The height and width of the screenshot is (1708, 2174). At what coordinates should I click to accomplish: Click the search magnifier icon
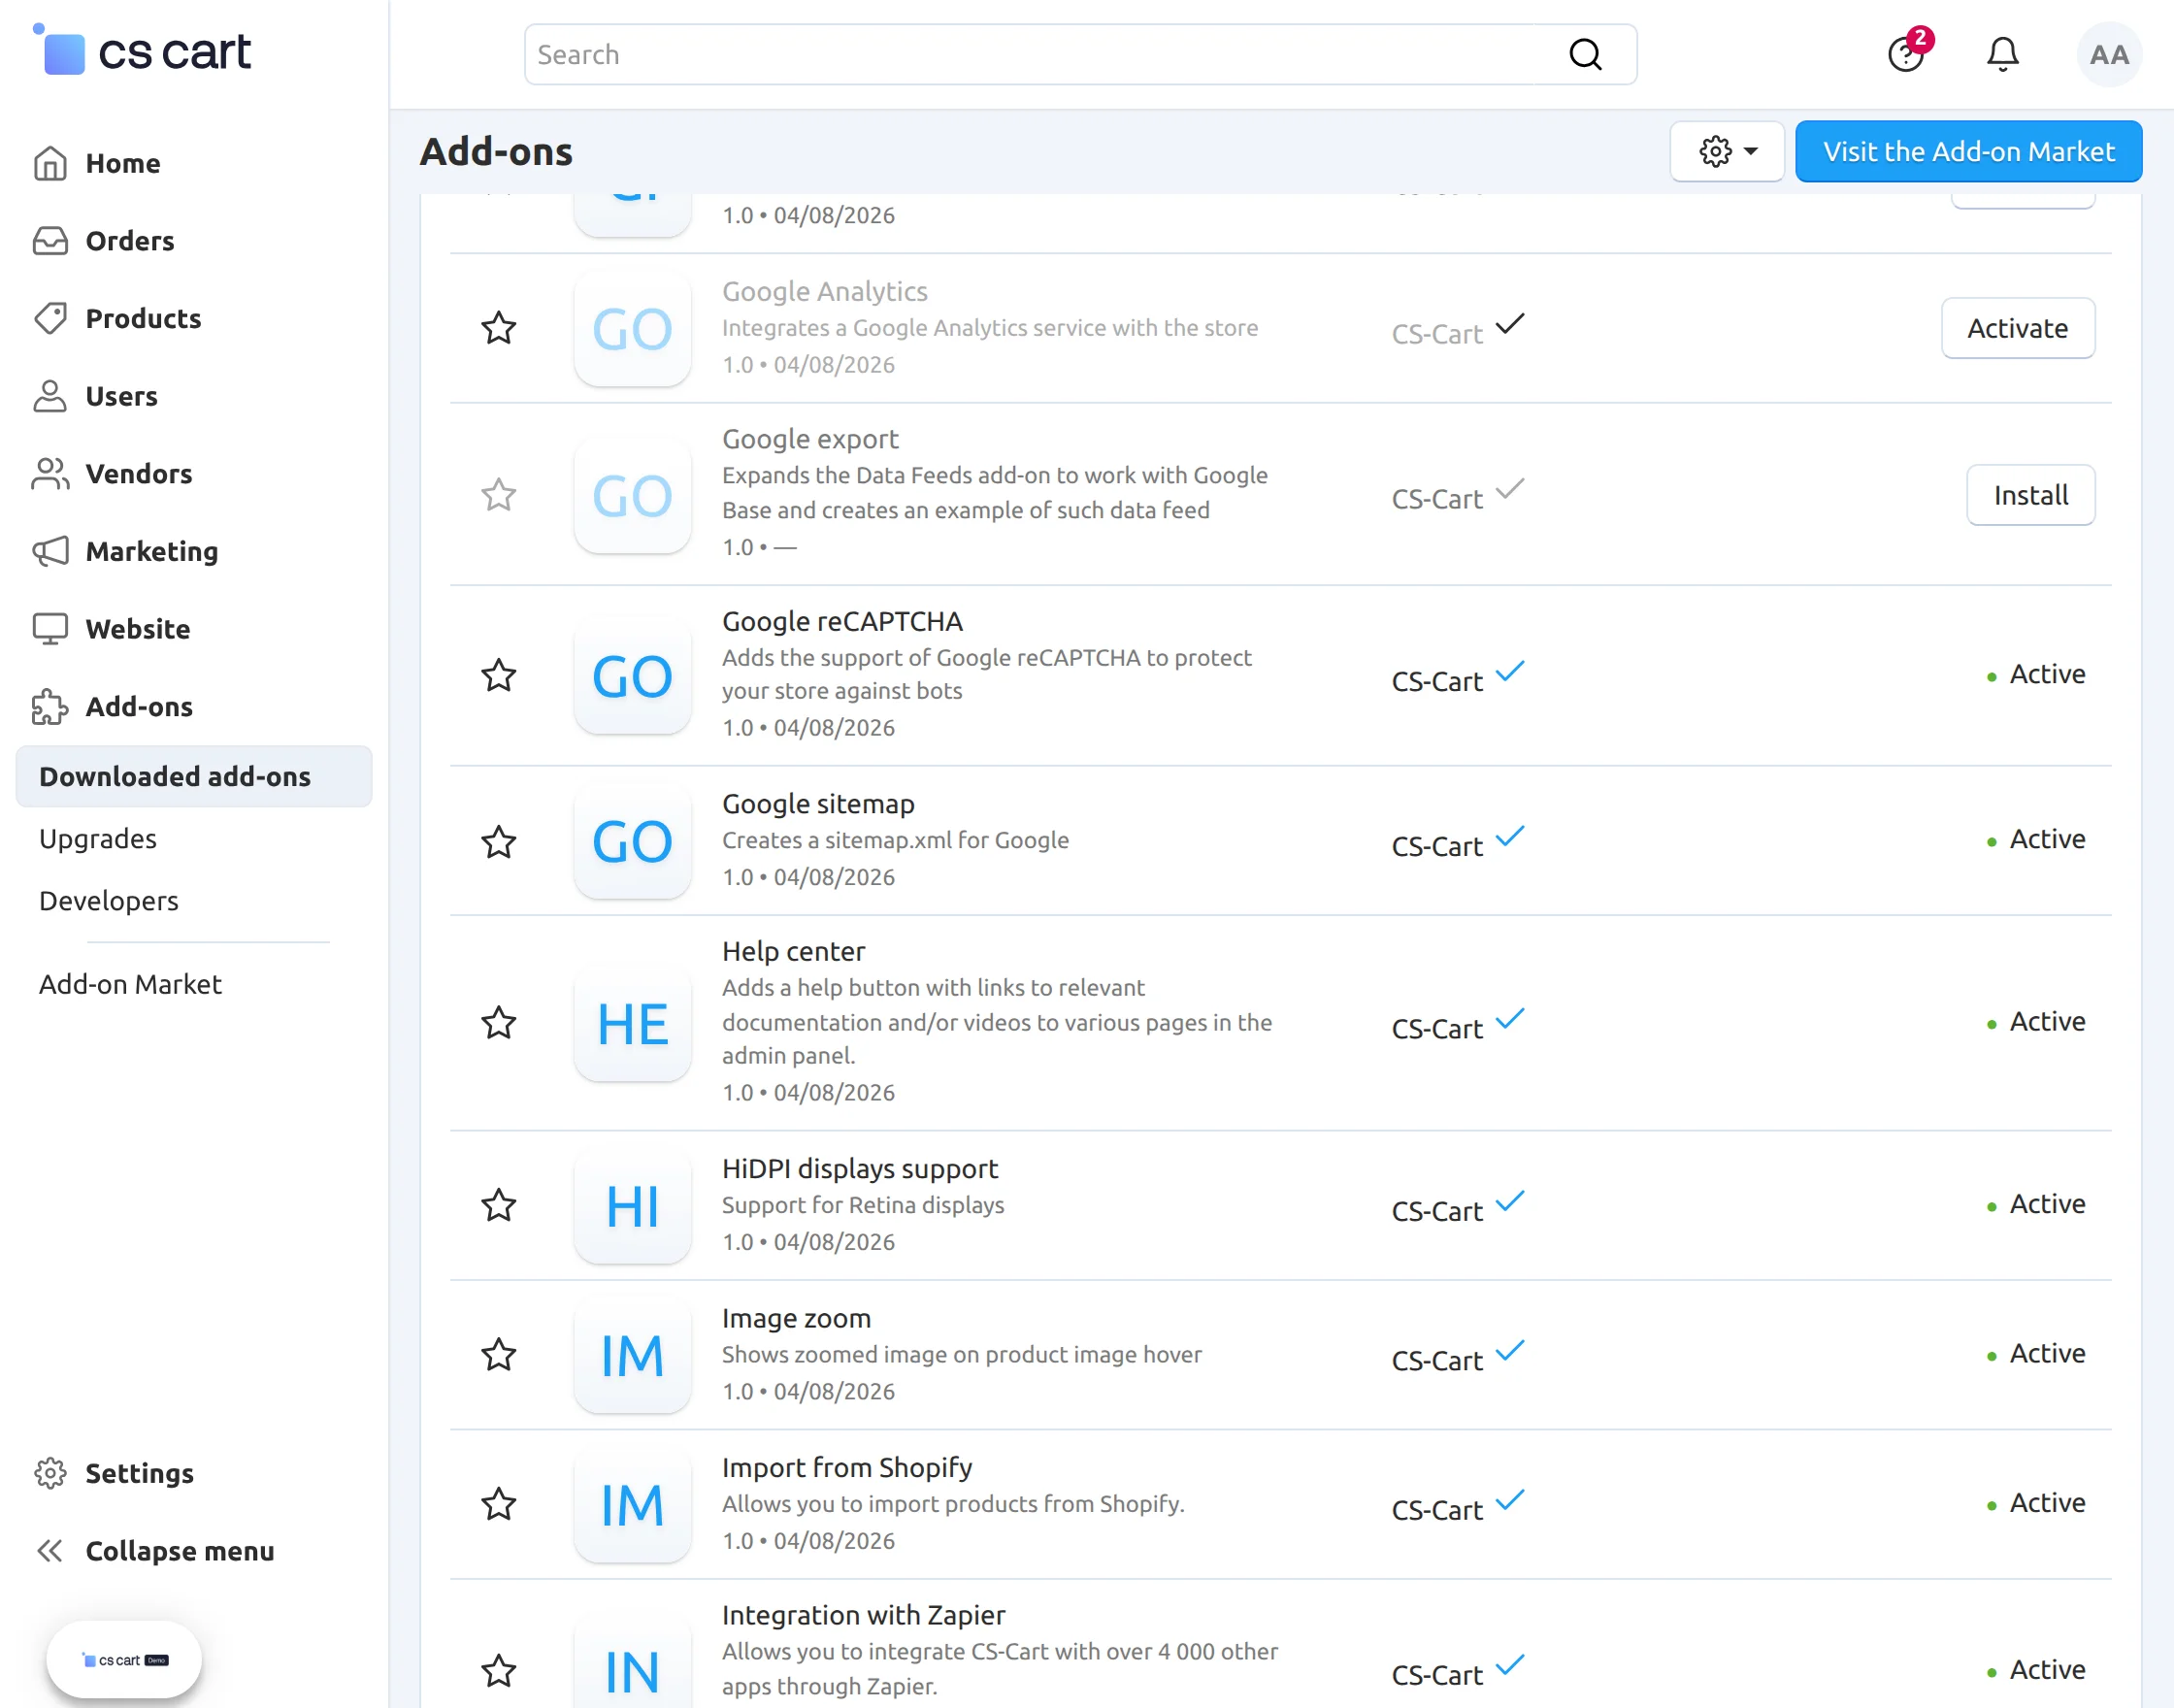click(1585, 54)
